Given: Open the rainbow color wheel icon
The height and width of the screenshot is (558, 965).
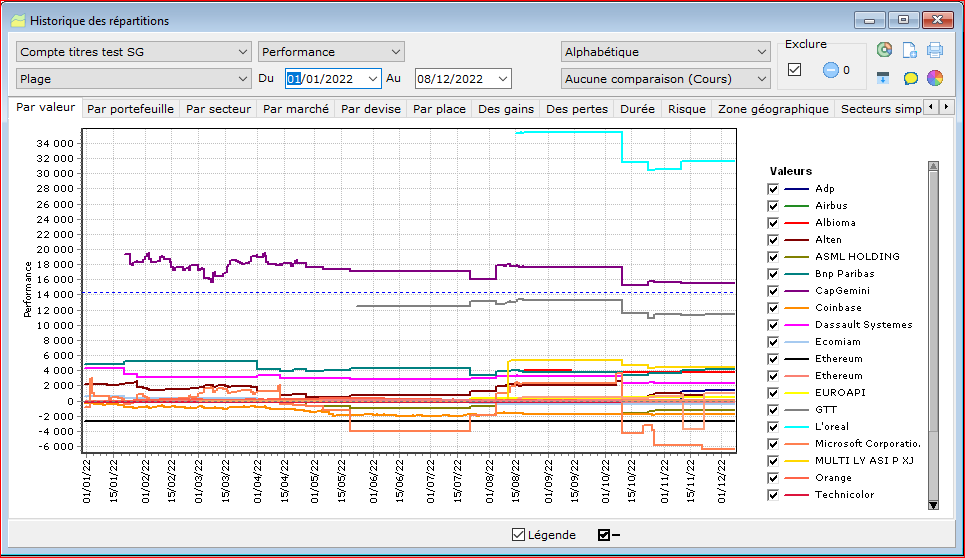Looking at the screenshot, I should [935, 78].
